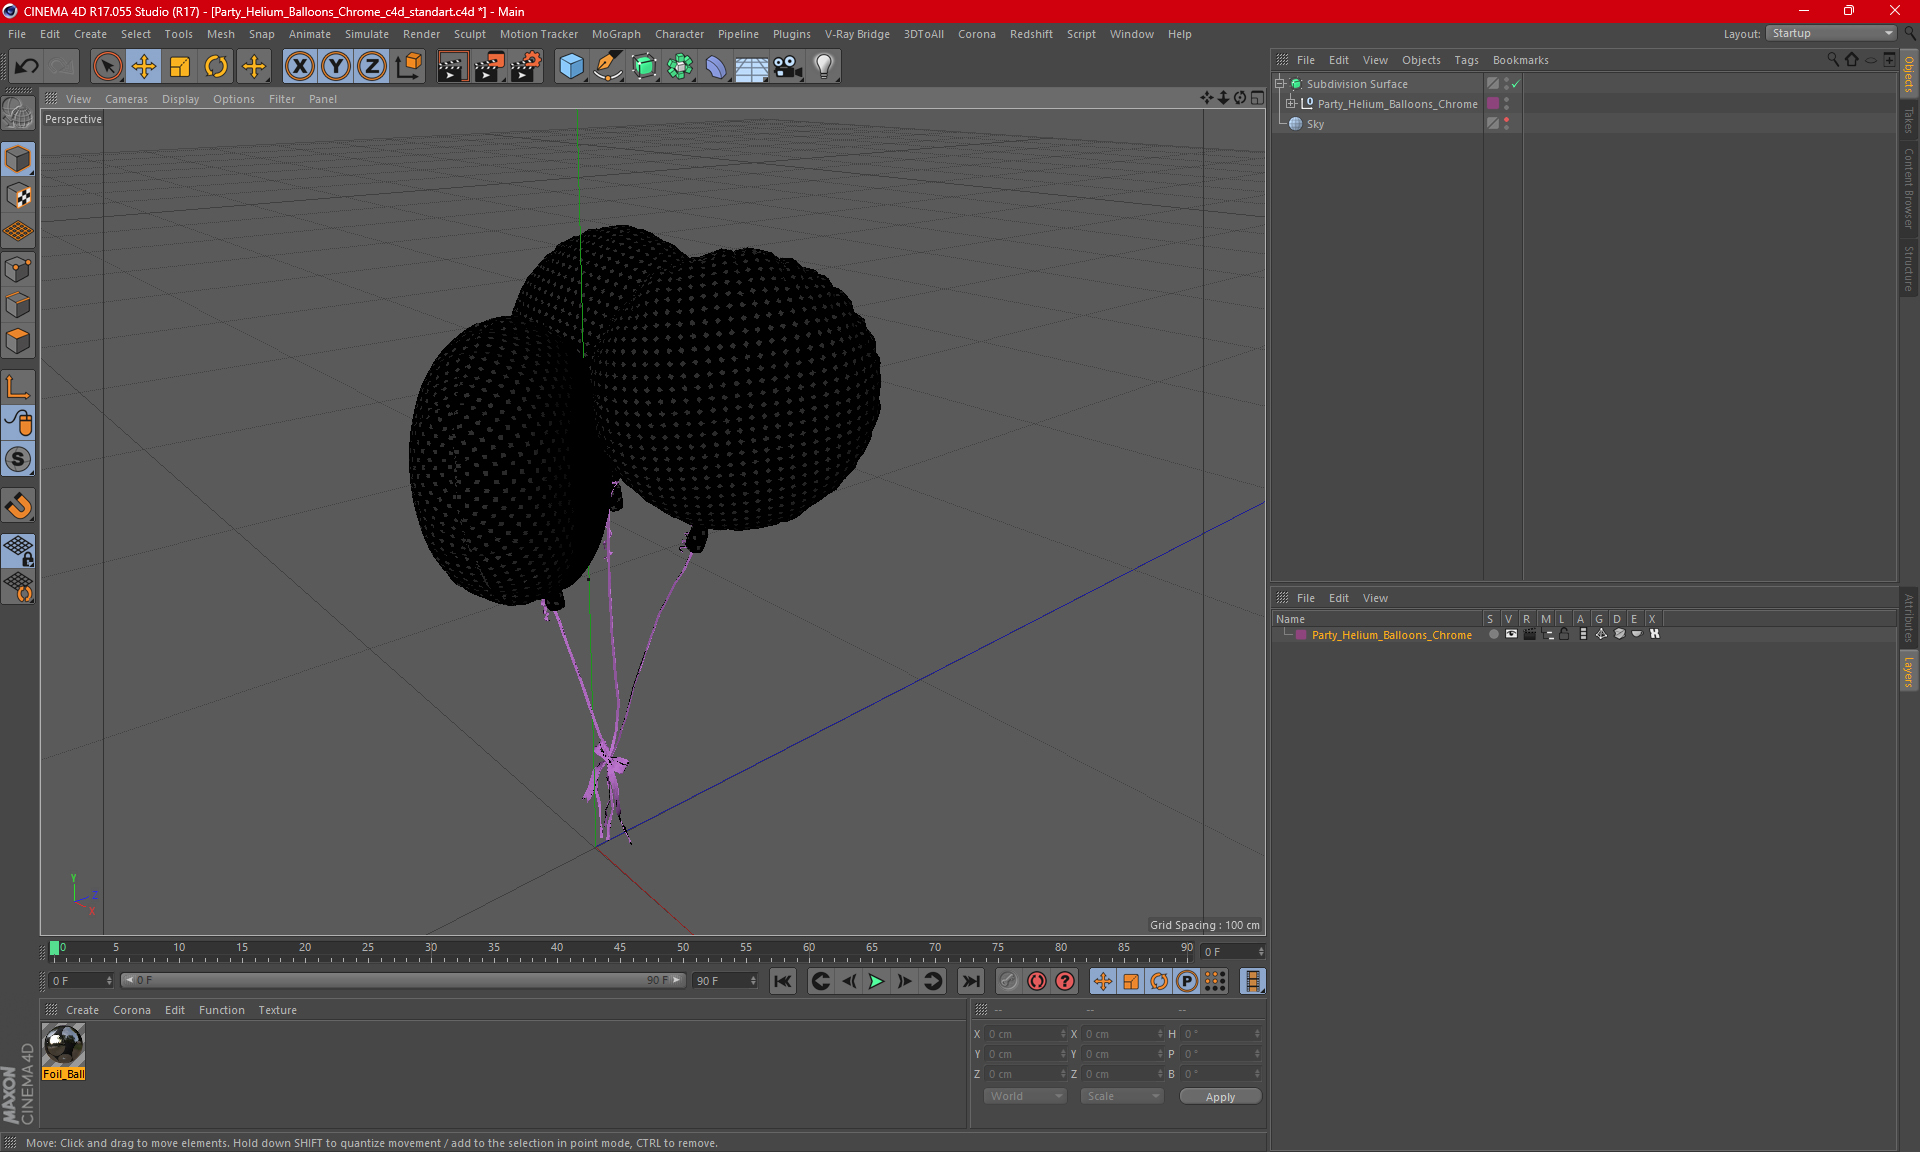Add a Floor environment object

752,66
